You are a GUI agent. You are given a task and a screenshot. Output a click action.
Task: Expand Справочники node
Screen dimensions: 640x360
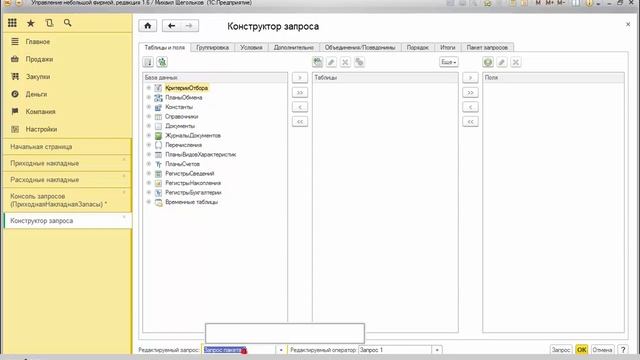(x=149, y=116)
